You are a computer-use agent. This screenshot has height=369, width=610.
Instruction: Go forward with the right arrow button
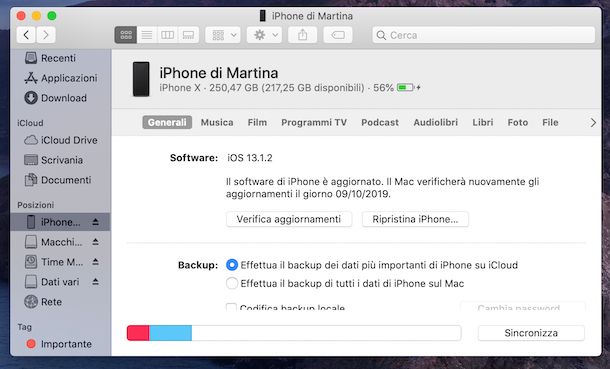(46, 35)
